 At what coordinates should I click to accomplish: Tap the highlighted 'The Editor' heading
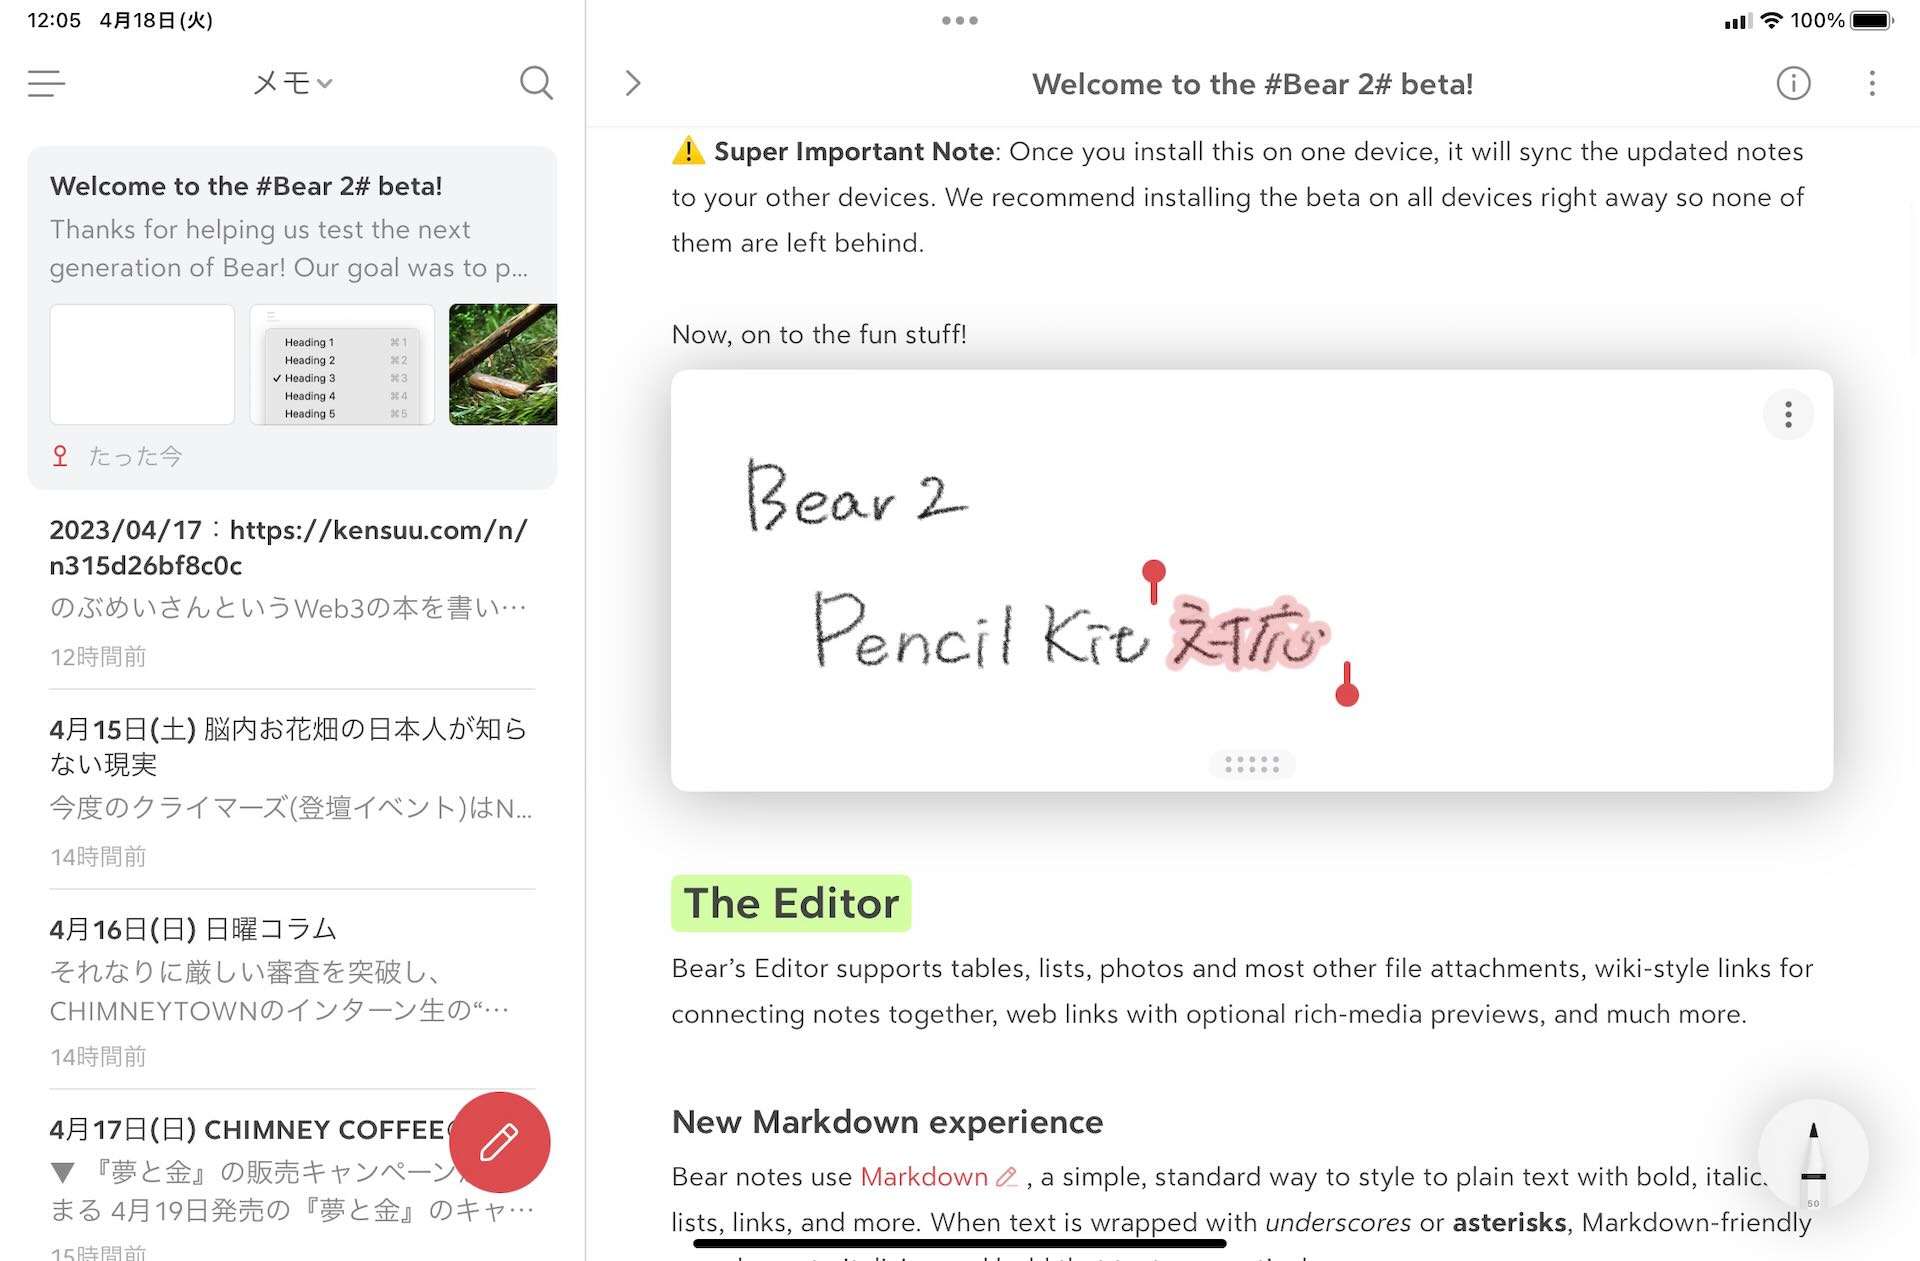tap(791, 903)
